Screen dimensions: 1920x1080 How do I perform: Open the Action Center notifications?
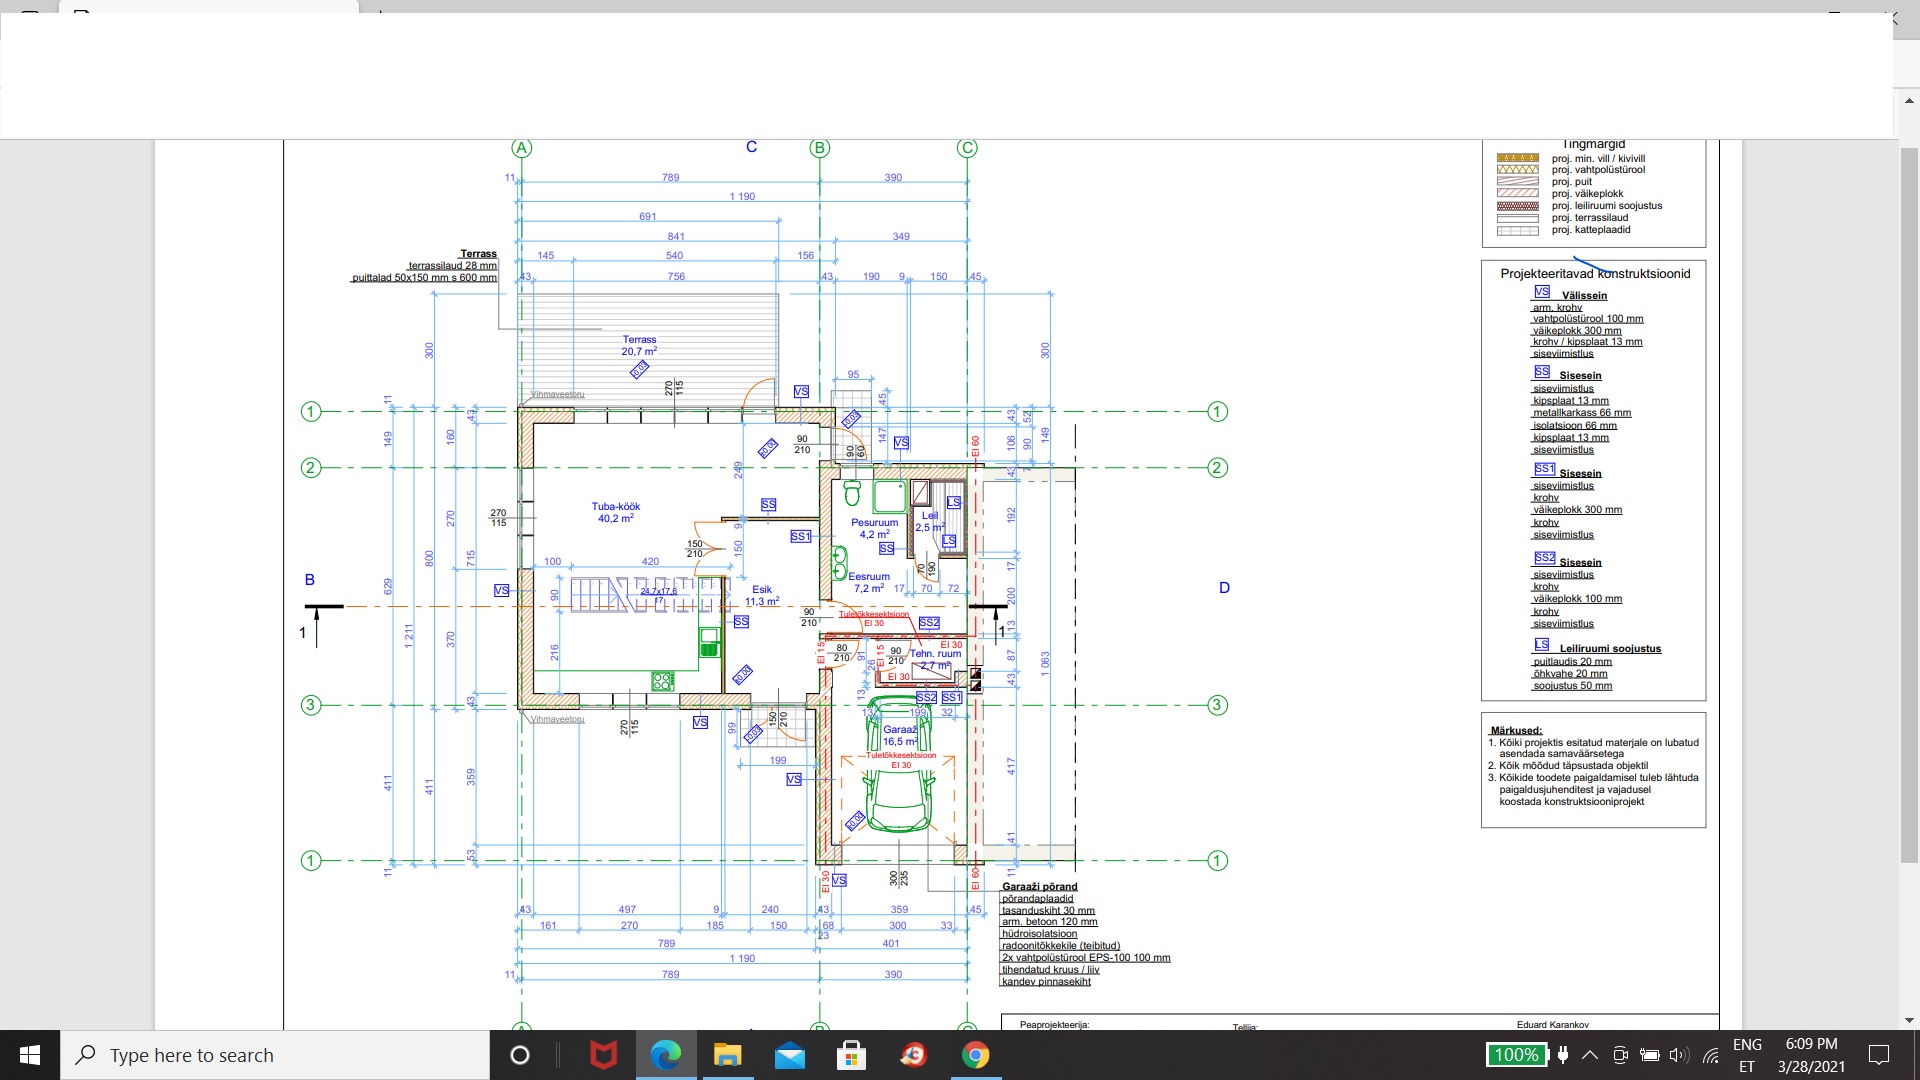coord(1879,1055)
